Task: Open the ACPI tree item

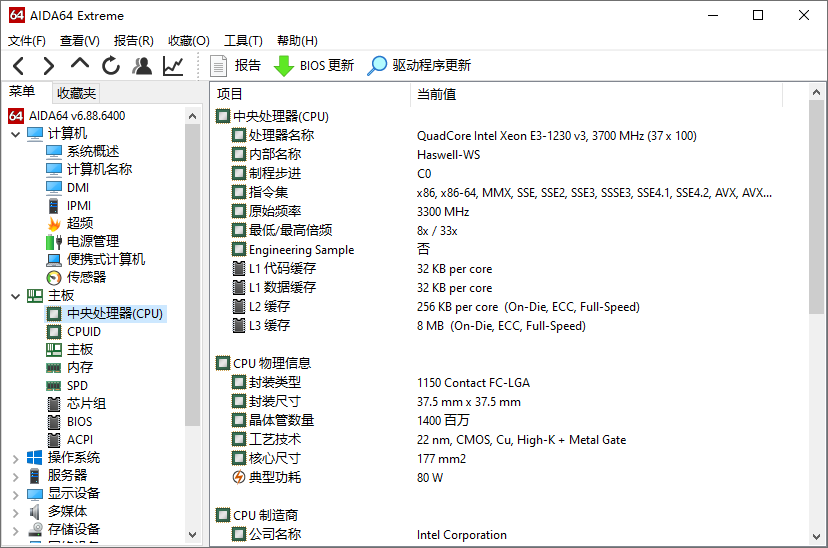Action: 70,439
